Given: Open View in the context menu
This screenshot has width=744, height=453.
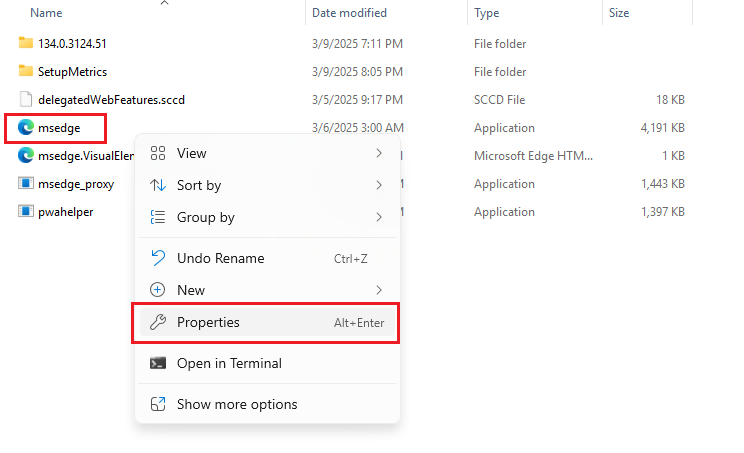Looking at the screenshot, I should click(x=268, y=153).
